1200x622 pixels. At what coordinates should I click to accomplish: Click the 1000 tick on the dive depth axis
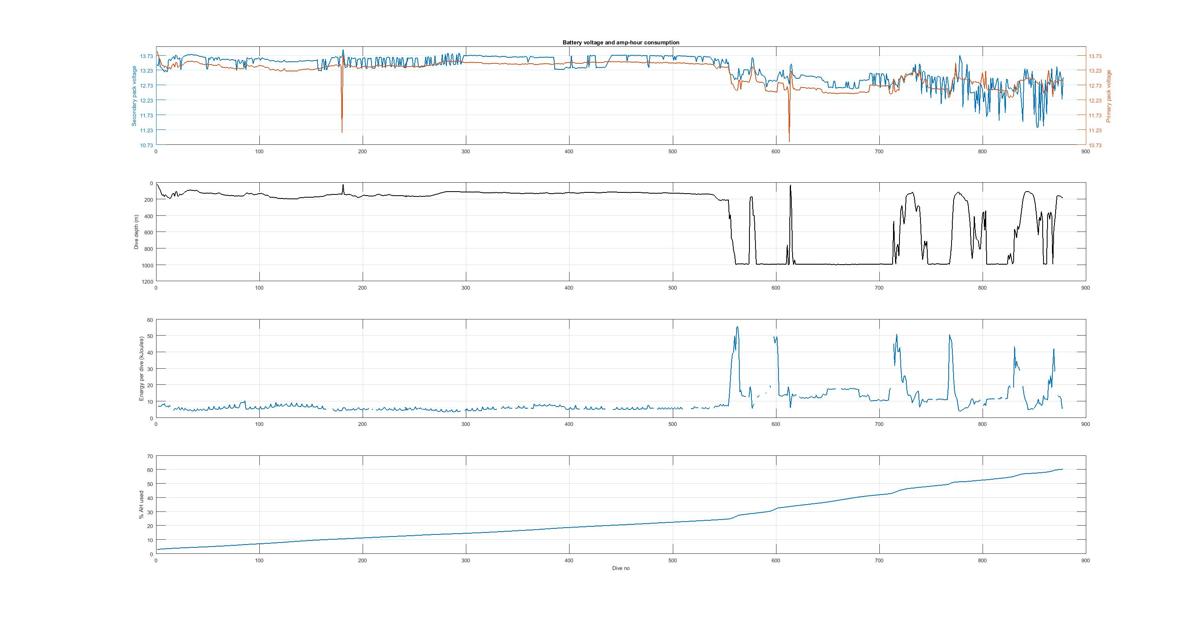[x=148, y=265]
